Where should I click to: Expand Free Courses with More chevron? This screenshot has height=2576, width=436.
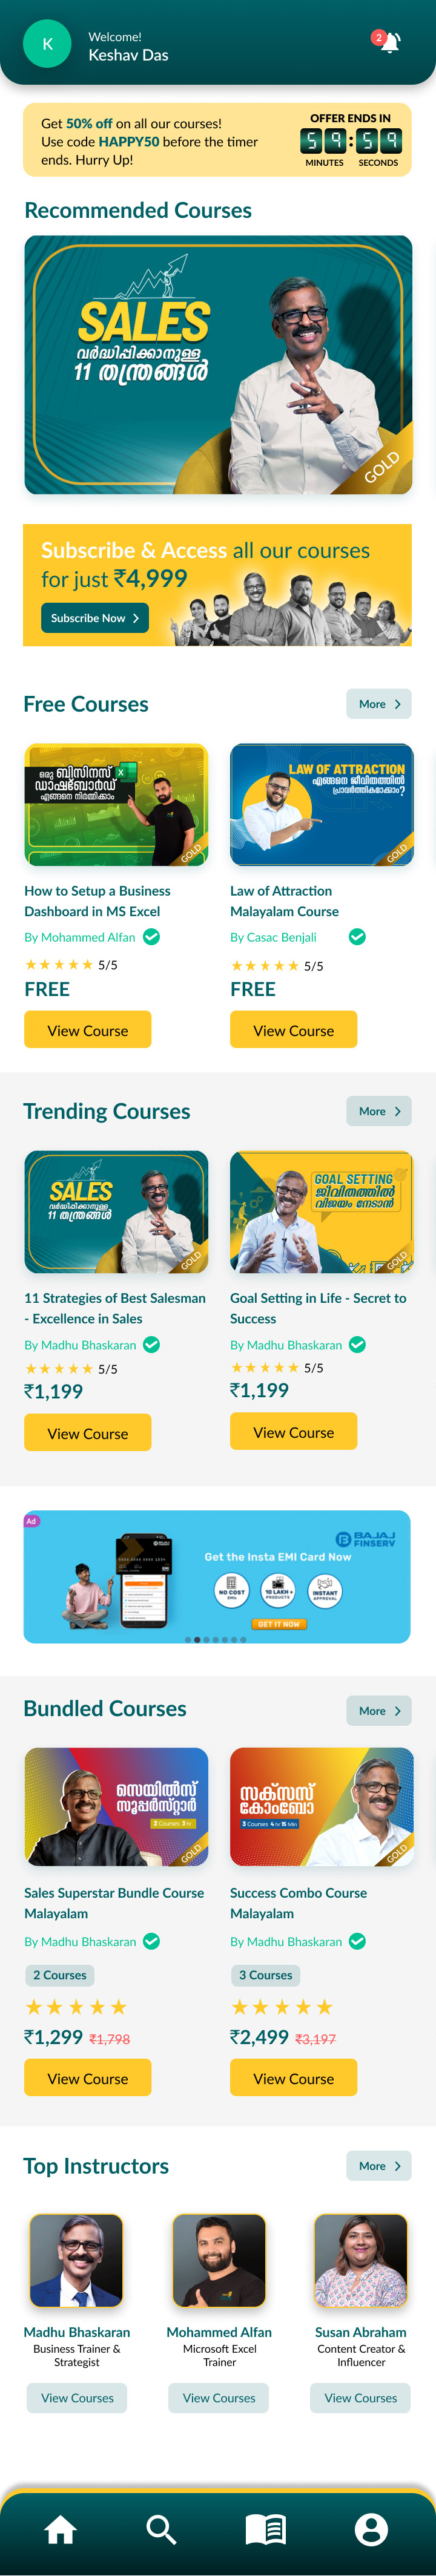tap(379, 704)
